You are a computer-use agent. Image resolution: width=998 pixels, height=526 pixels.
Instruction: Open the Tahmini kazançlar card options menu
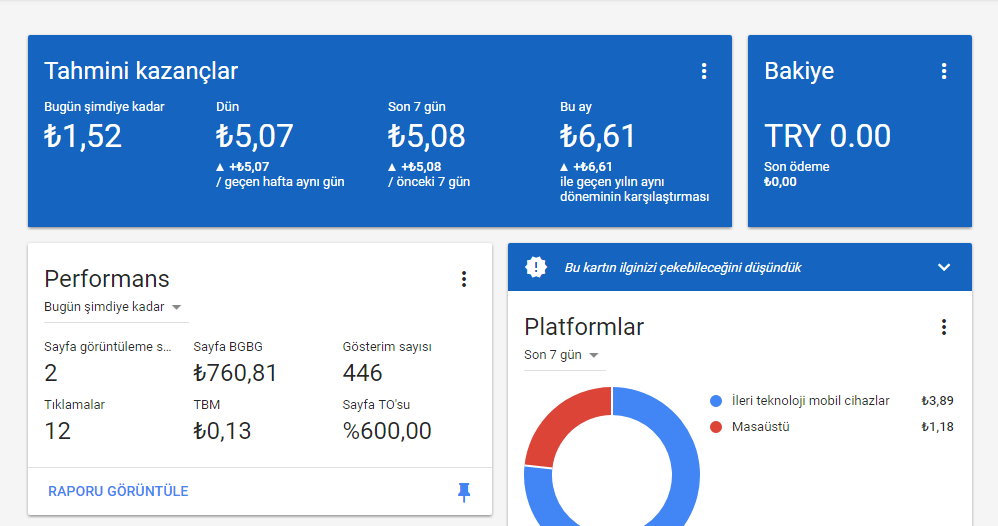[x=704, y=71]
